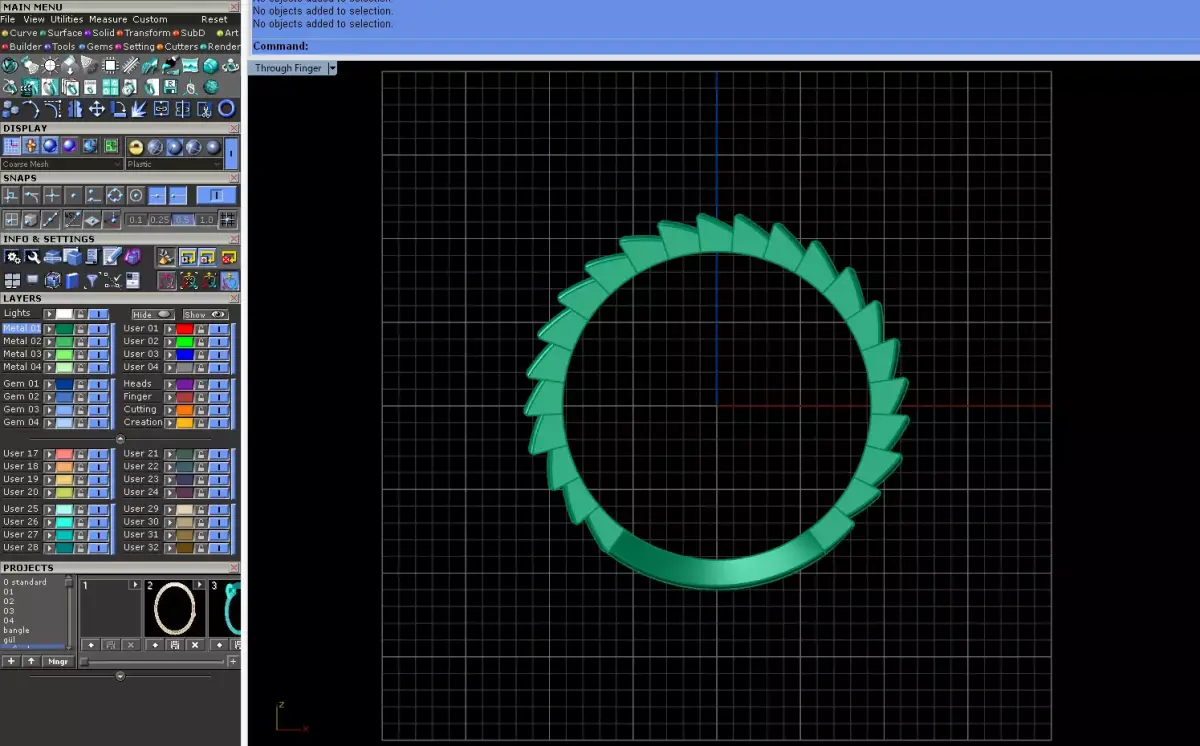
Task: Expand the Finger layer arrow
Action: pos(169,397)
